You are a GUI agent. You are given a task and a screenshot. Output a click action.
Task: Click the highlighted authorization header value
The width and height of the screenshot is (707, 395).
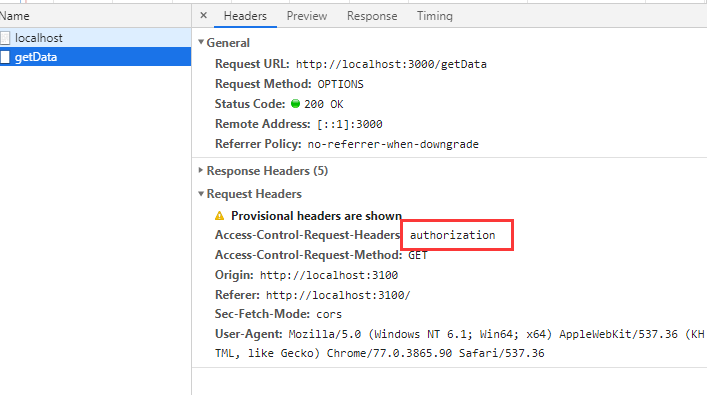point(452,235)
